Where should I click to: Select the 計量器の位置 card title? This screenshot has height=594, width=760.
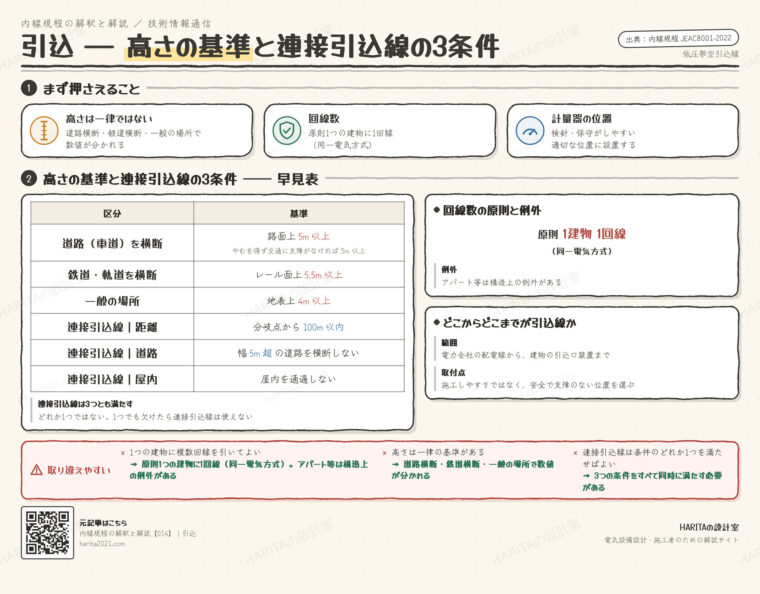(x=581, y=119)
